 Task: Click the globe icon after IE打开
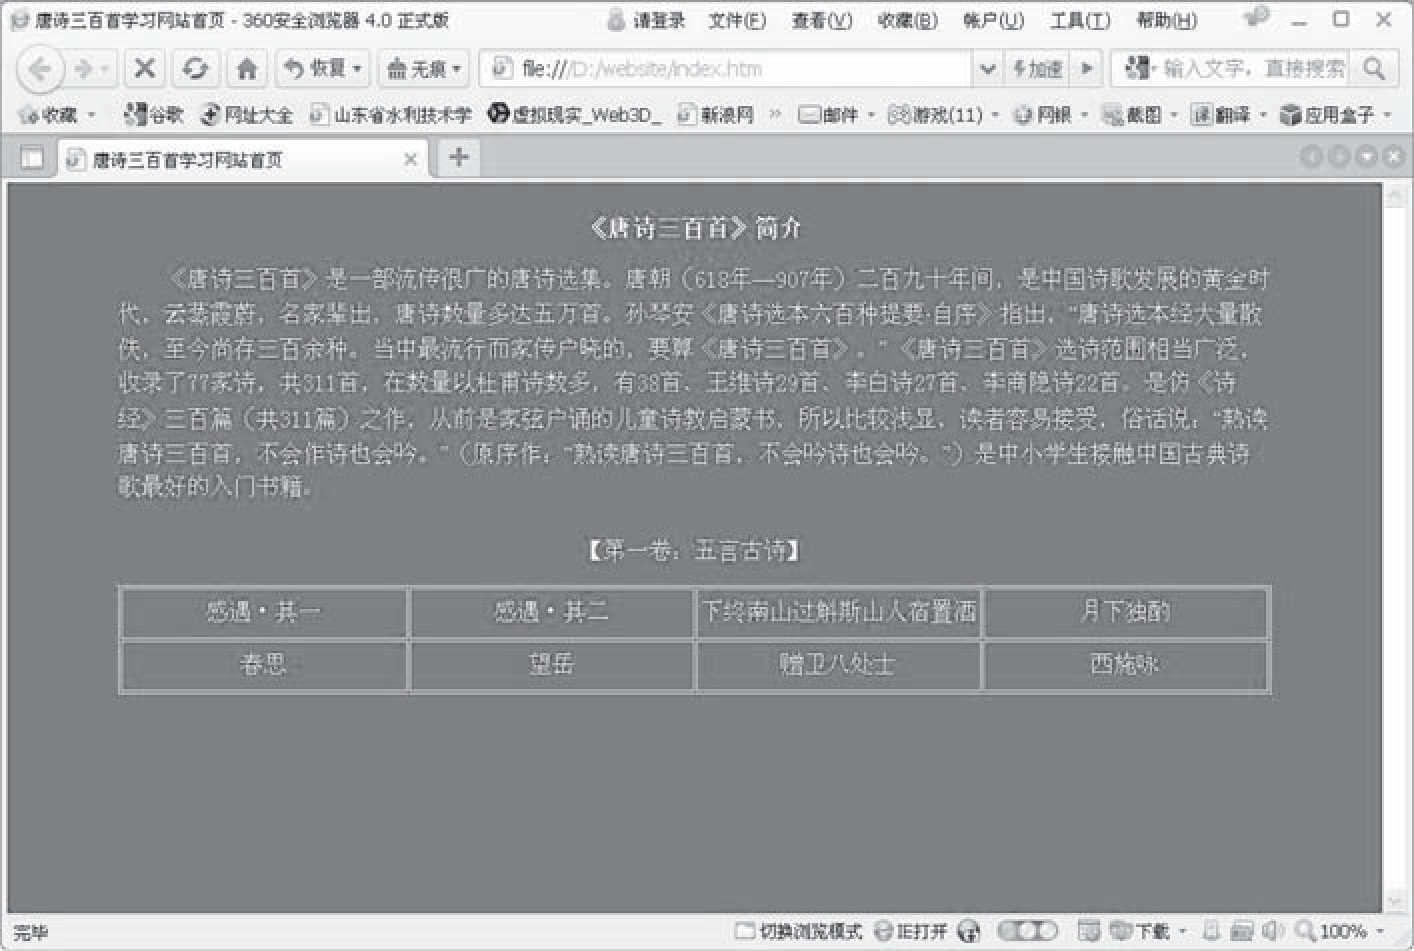[x=968, y=931]
